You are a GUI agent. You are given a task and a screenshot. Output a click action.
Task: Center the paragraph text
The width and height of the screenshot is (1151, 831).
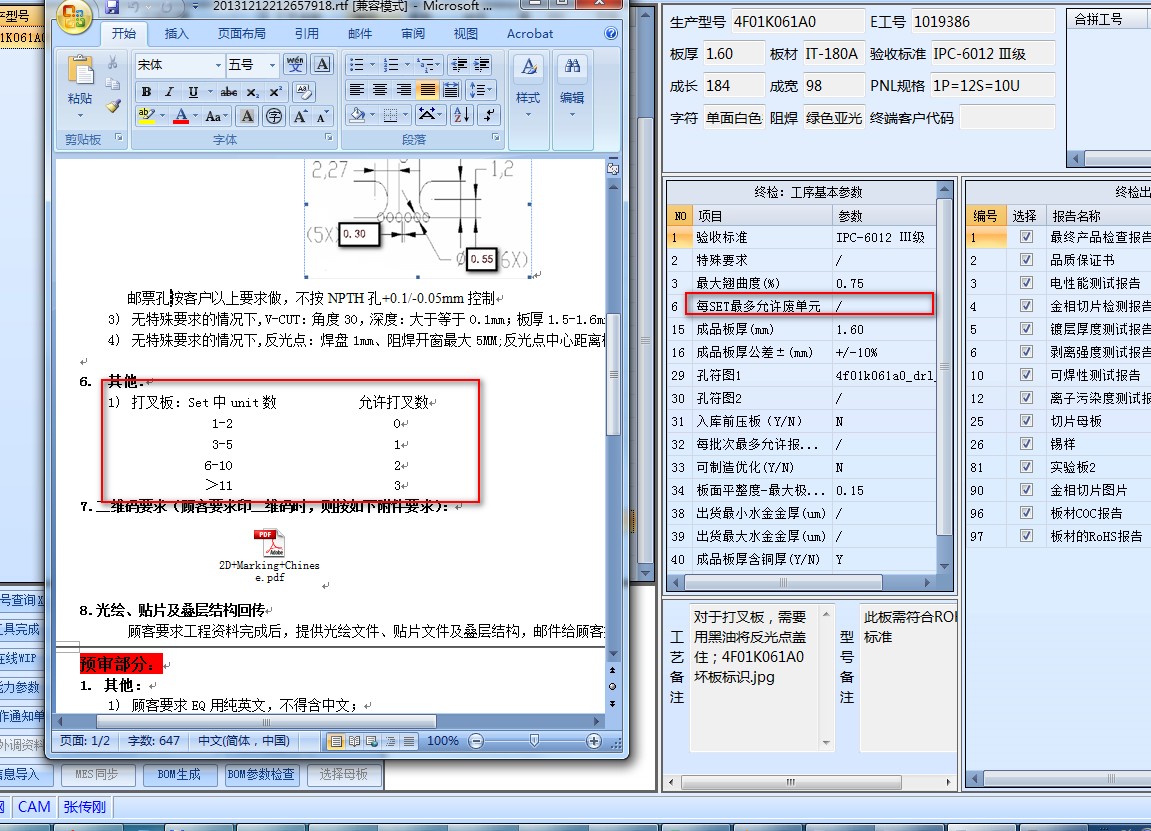click(380, 90)
